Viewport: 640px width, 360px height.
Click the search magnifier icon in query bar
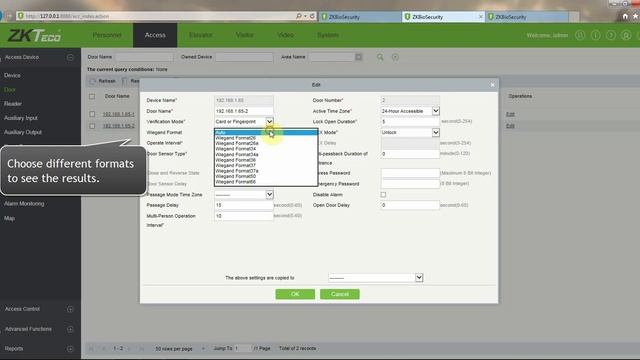(380, 57)
